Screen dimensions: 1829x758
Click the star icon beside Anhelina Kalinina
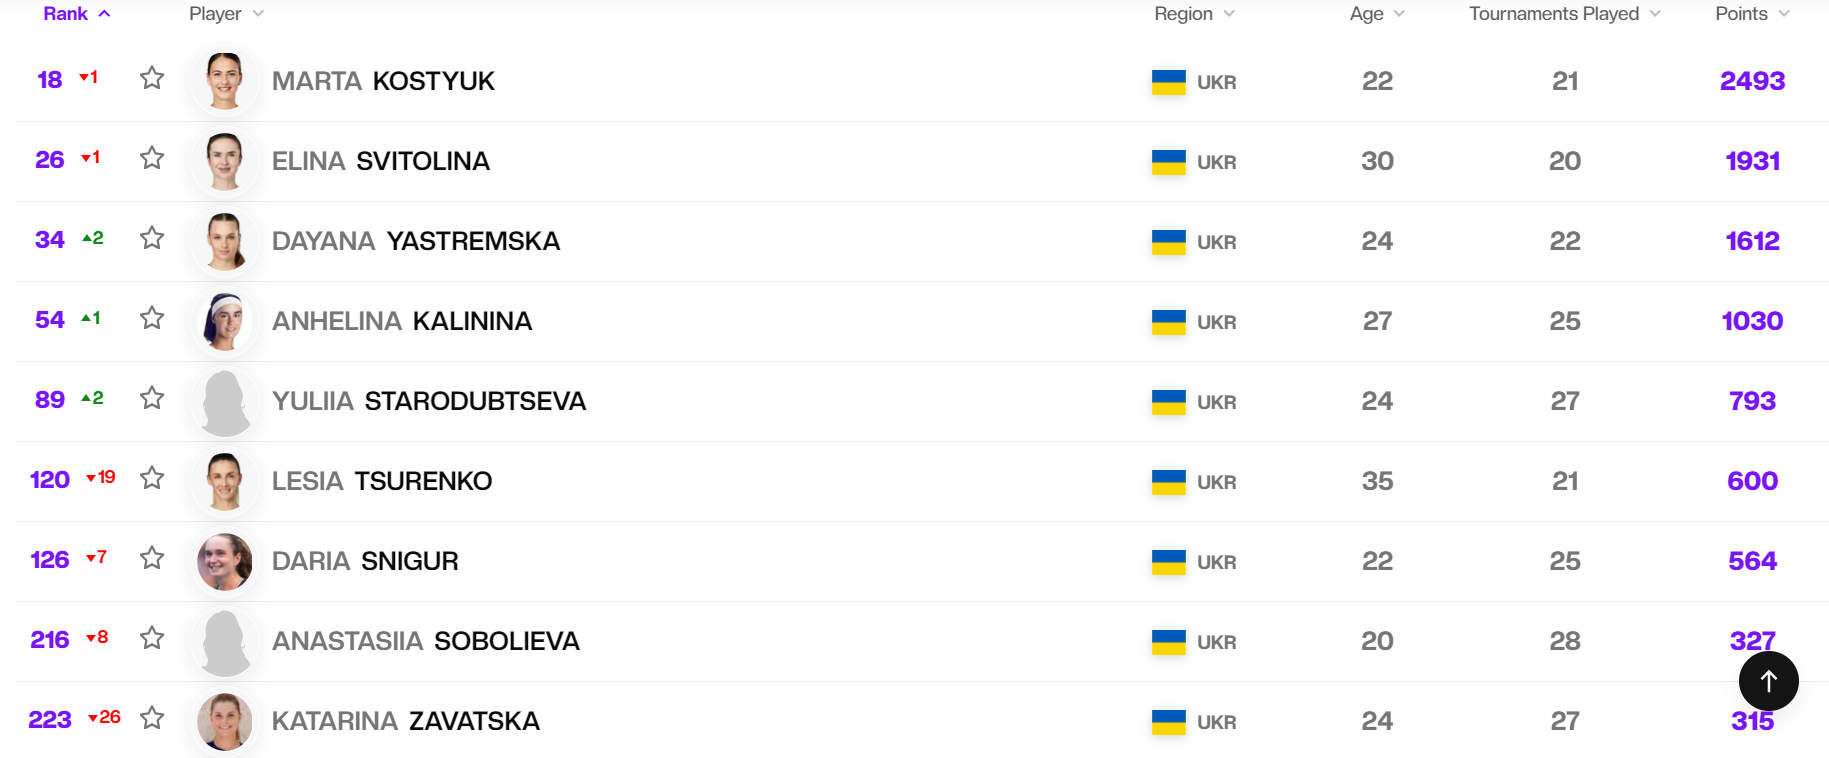click(152, 318)
